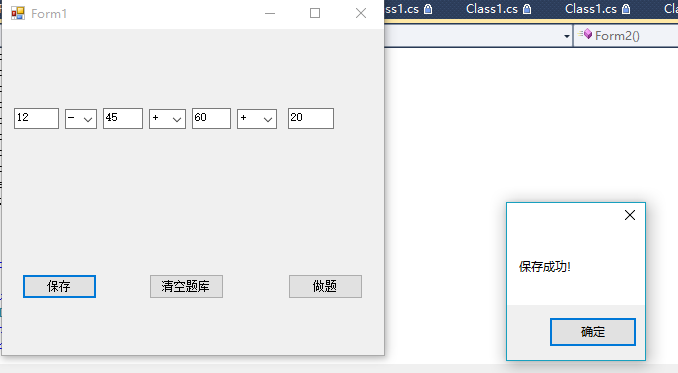Open the operator dropdown after the 45 field
Viewport: 678px width, 373px height.
pos(167,119)
